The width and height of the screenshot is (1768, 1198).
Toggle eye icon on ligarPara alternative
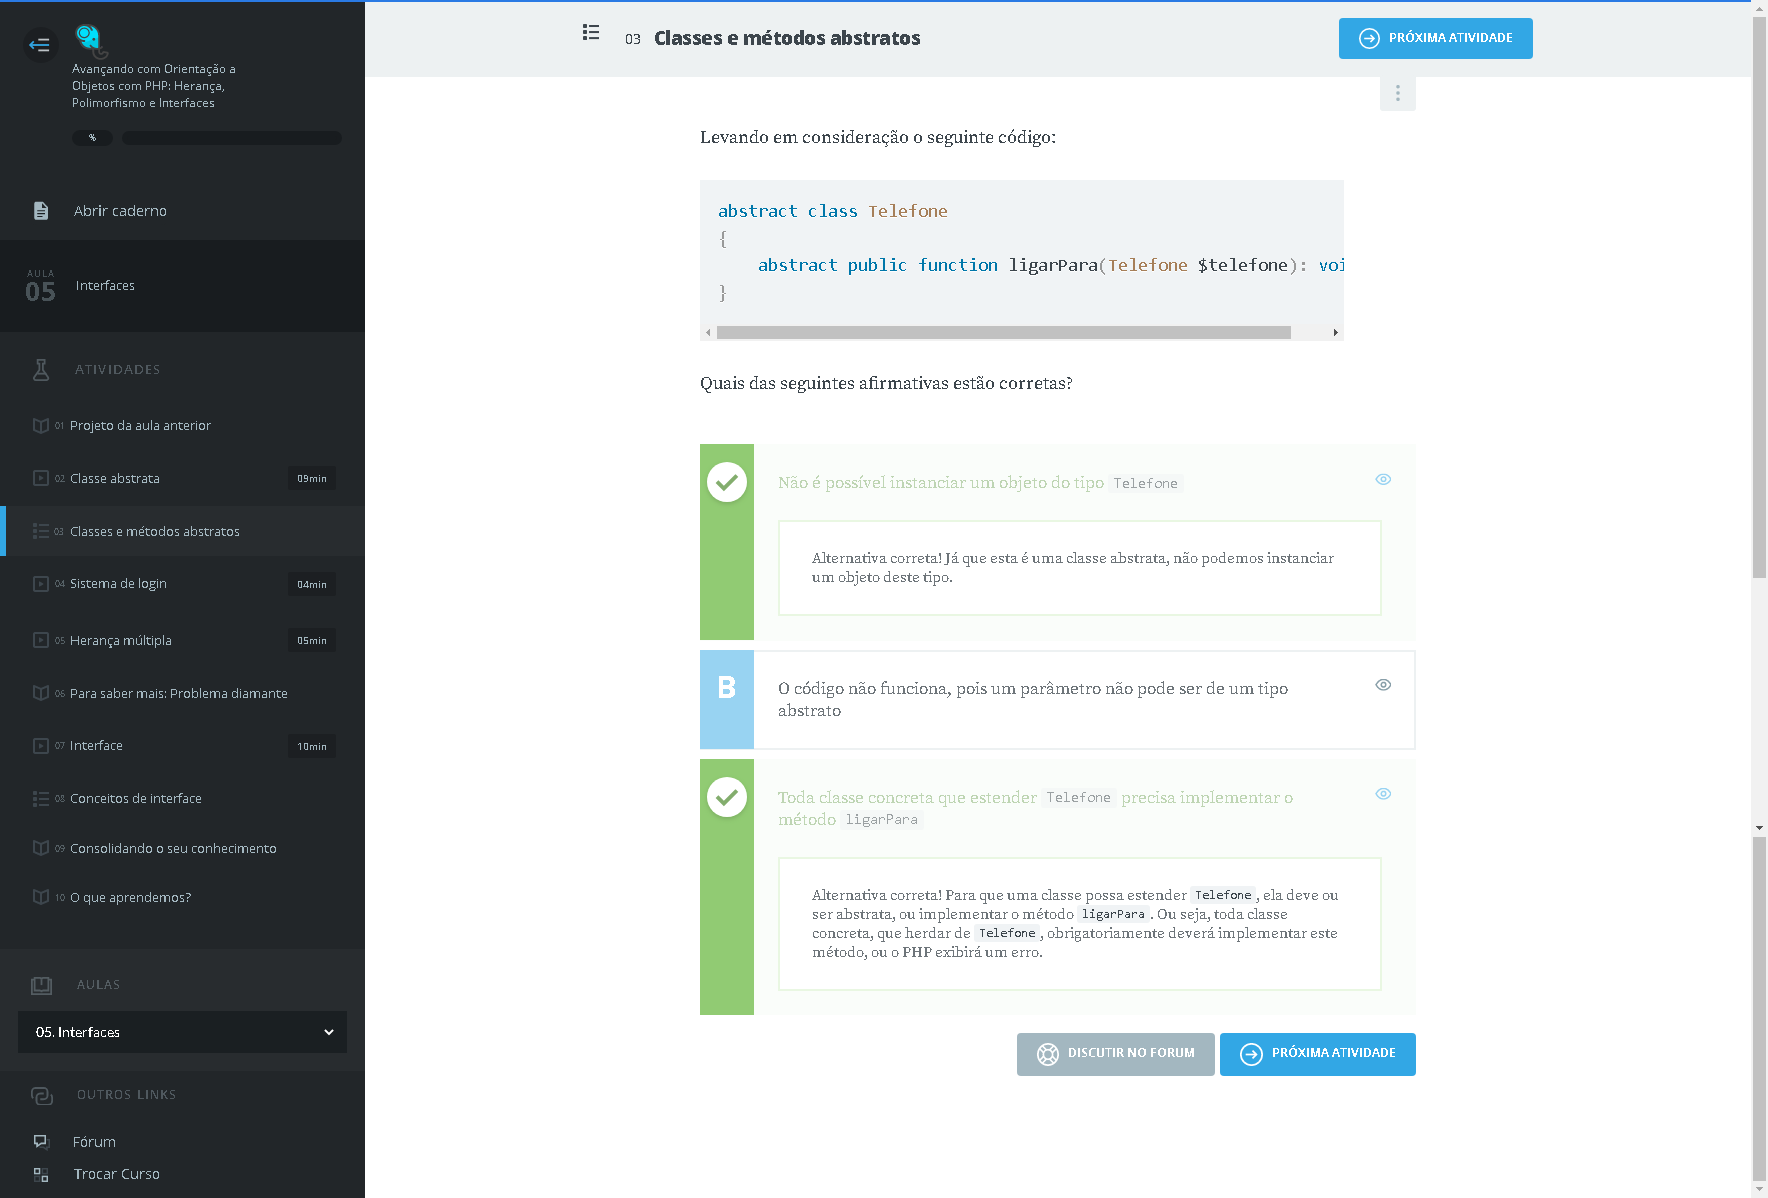1383,794
